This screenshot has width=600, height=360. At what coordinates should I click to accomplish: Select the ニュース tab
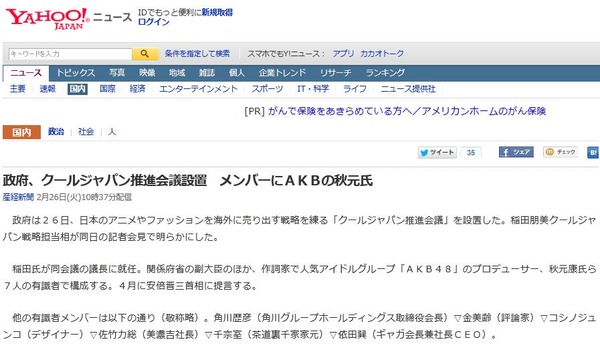click(26, 73)
